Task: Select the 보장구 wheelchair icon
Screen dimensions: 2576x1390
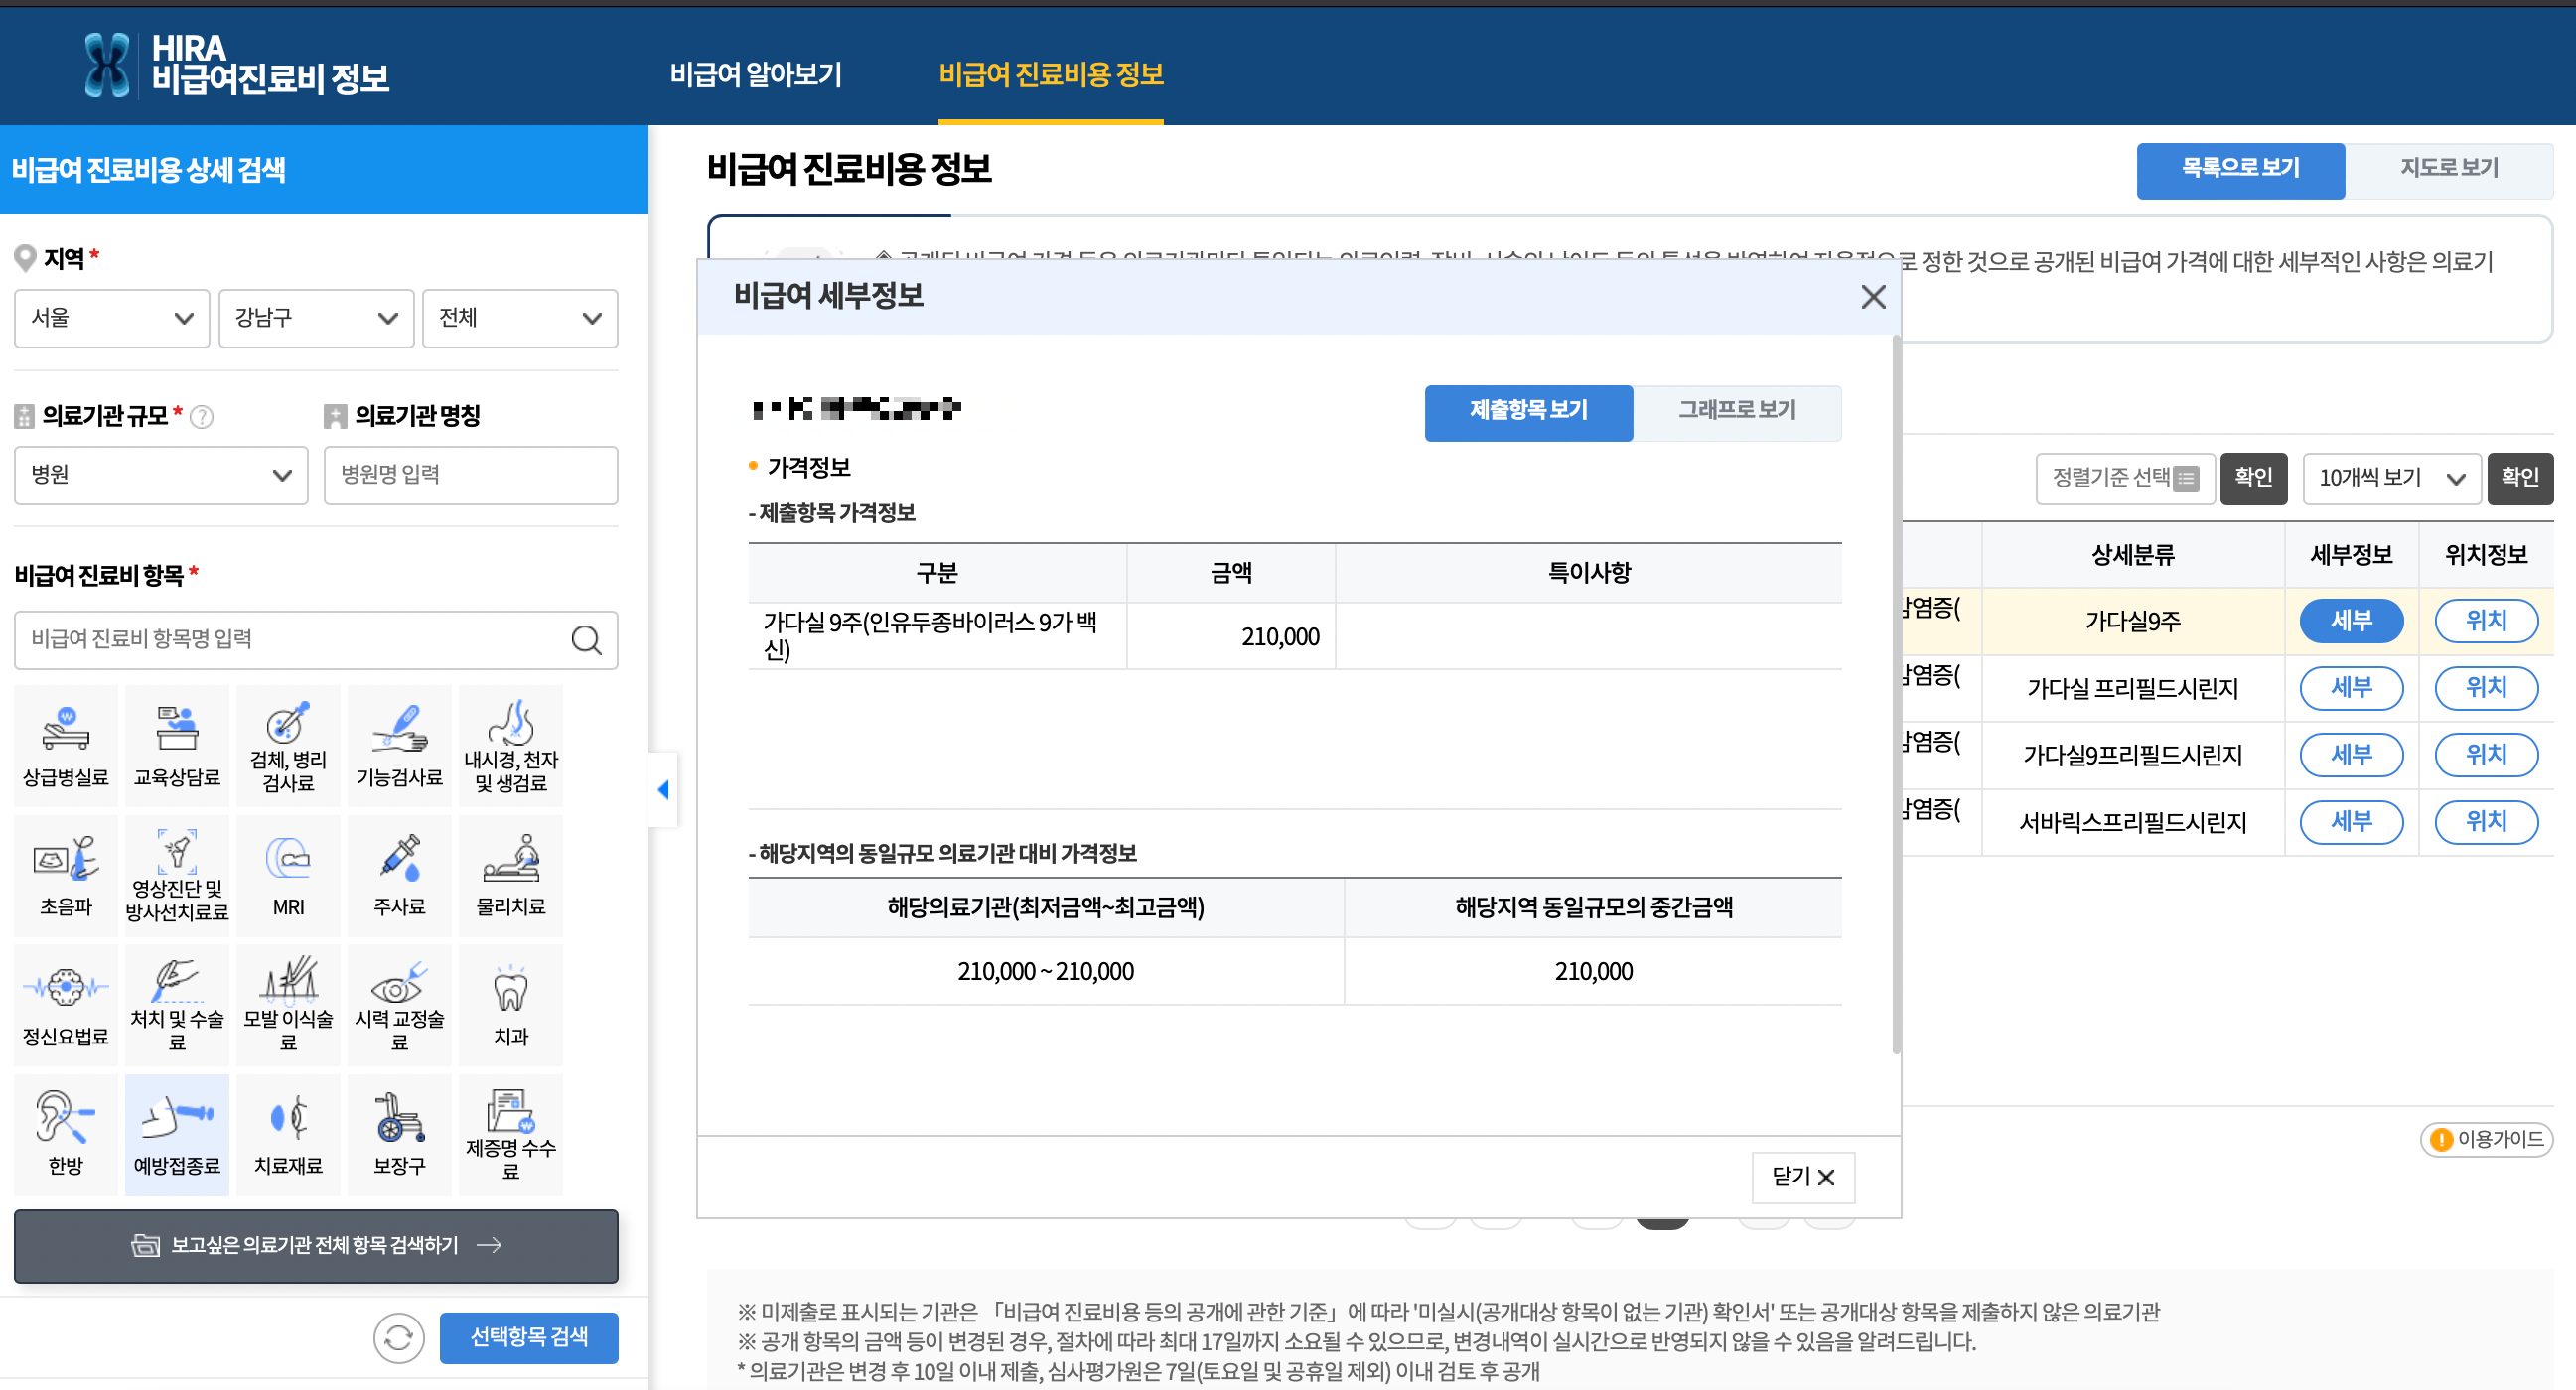Action: pos(399,1132)
